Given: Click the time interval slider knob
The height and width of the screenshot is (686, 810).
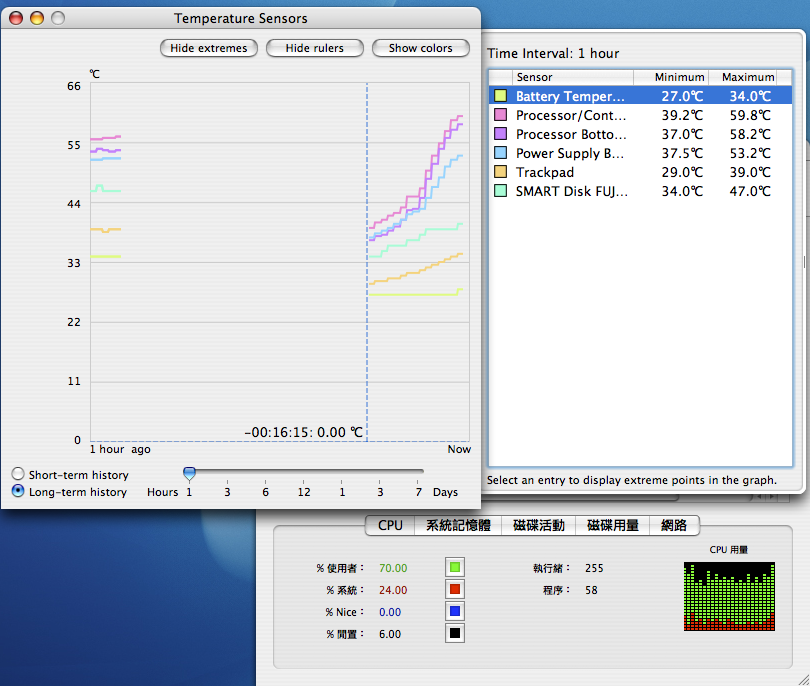Looking at the screenshot, I should pos(190,472).
